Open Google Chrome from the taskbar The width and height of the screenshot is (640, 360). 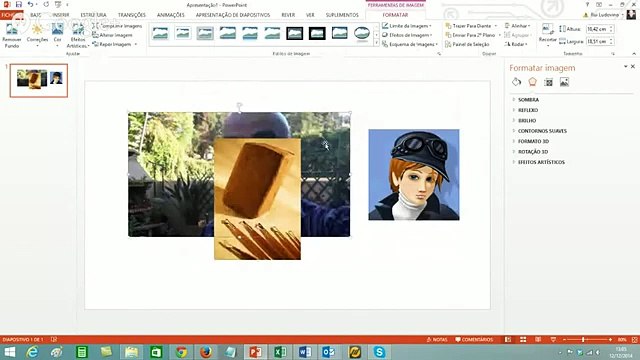pyautogui.click(x=181, y=352)
